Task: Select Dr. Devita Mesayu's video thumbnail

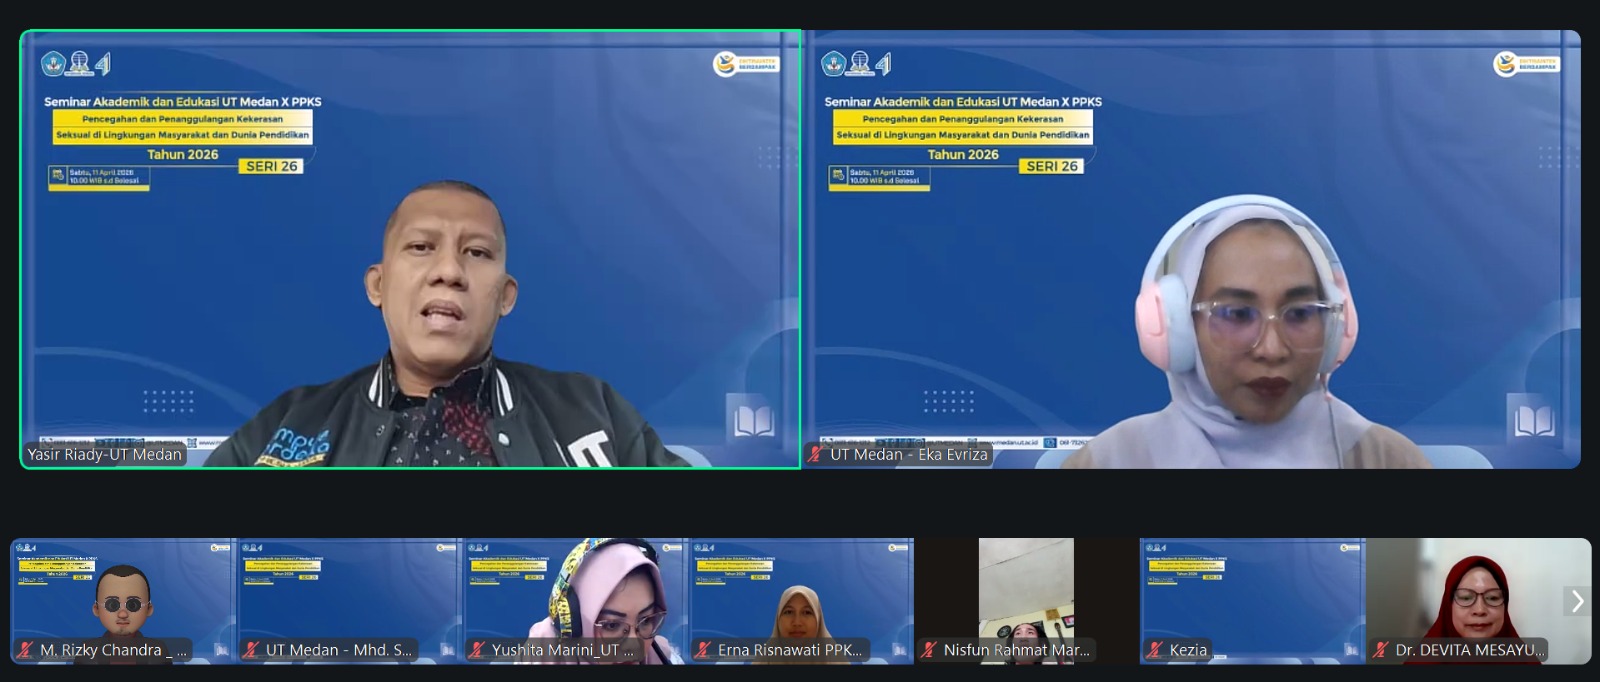Action: pos(1478,595)
